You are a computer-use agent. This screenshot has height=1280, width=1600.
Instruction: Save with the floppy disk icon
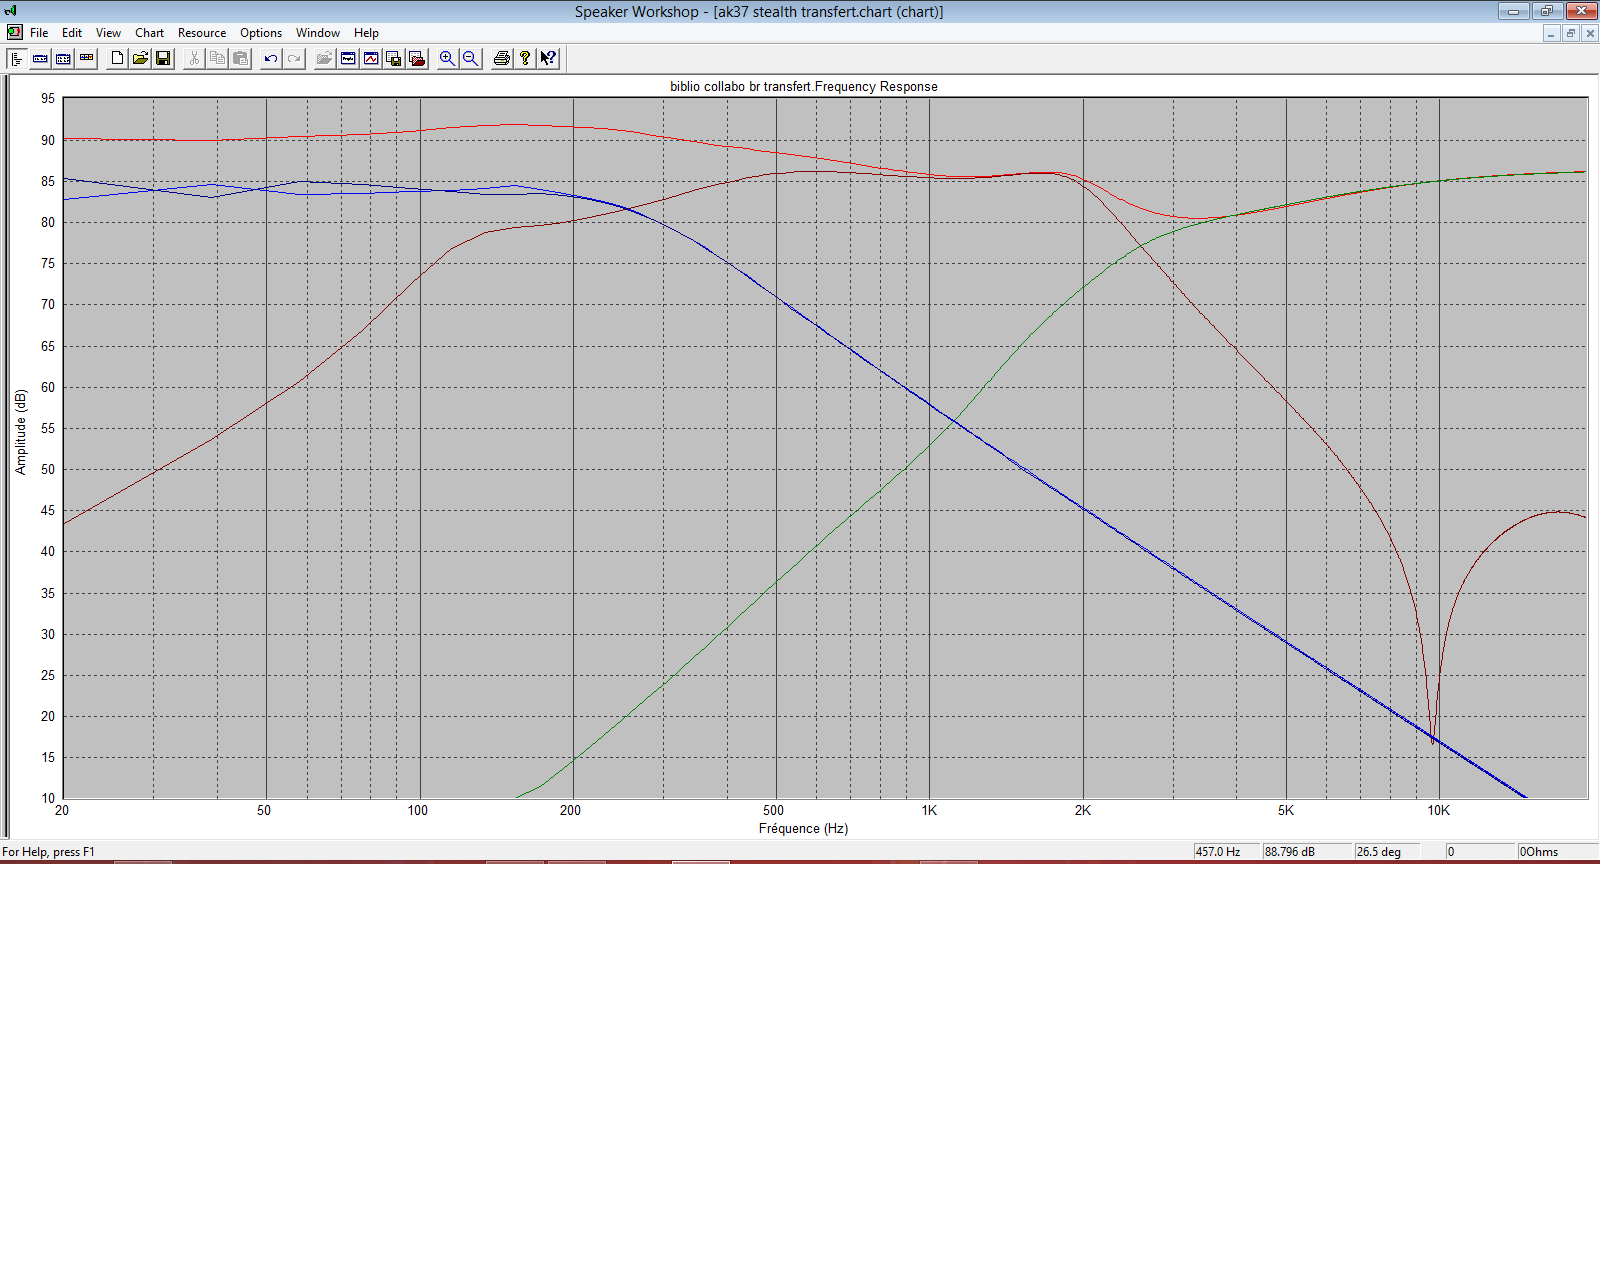click(x=163, y=59)
